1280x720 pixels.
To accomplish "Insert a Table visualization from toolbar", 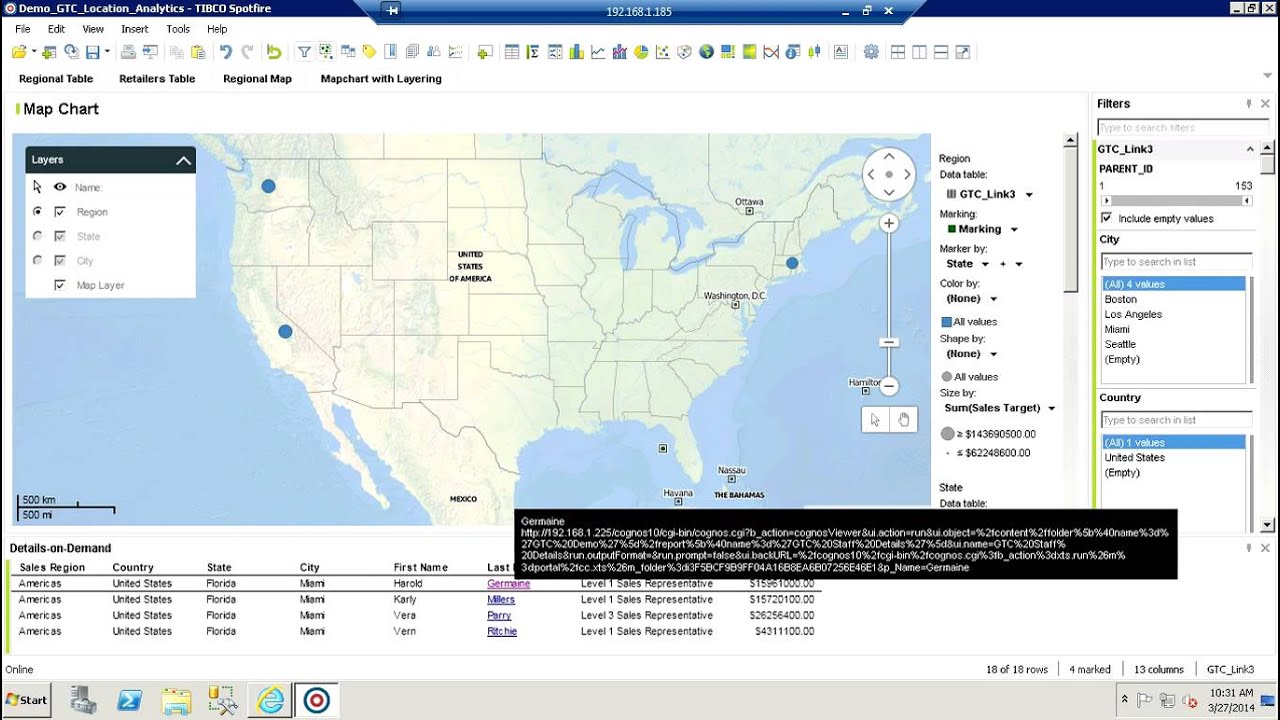I will coord(512,52).
